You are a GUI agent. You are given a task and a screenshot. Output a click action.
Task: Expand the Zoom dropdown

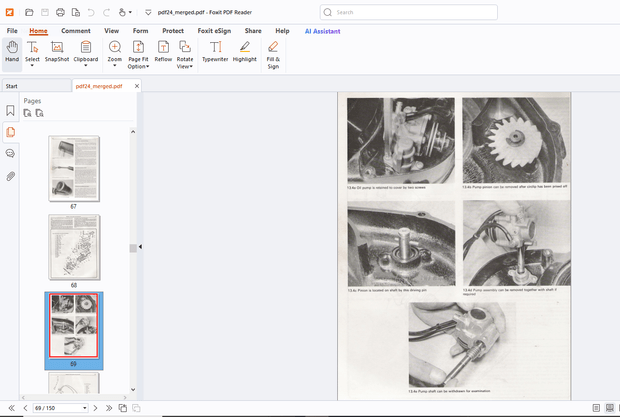(x=115, y=66)
